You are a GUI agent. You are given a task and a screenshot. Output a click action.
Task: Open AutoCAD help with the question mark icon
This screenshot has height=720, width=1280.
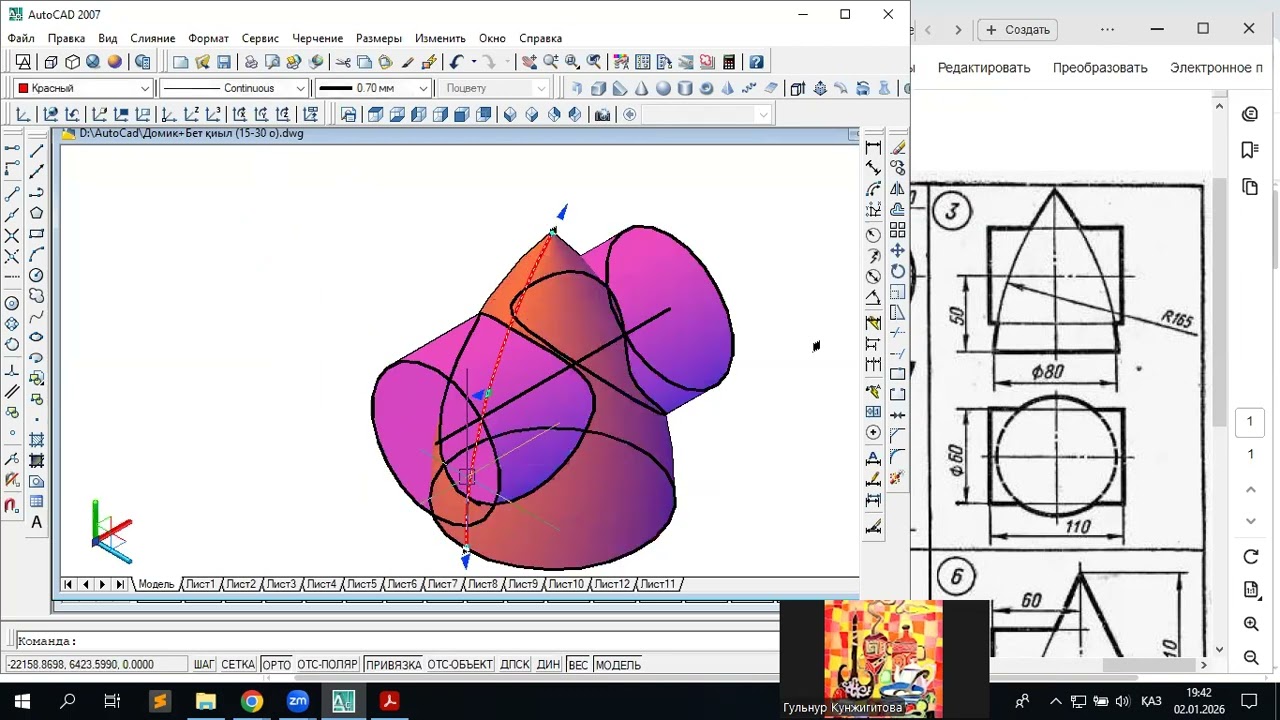click(757, 62)
